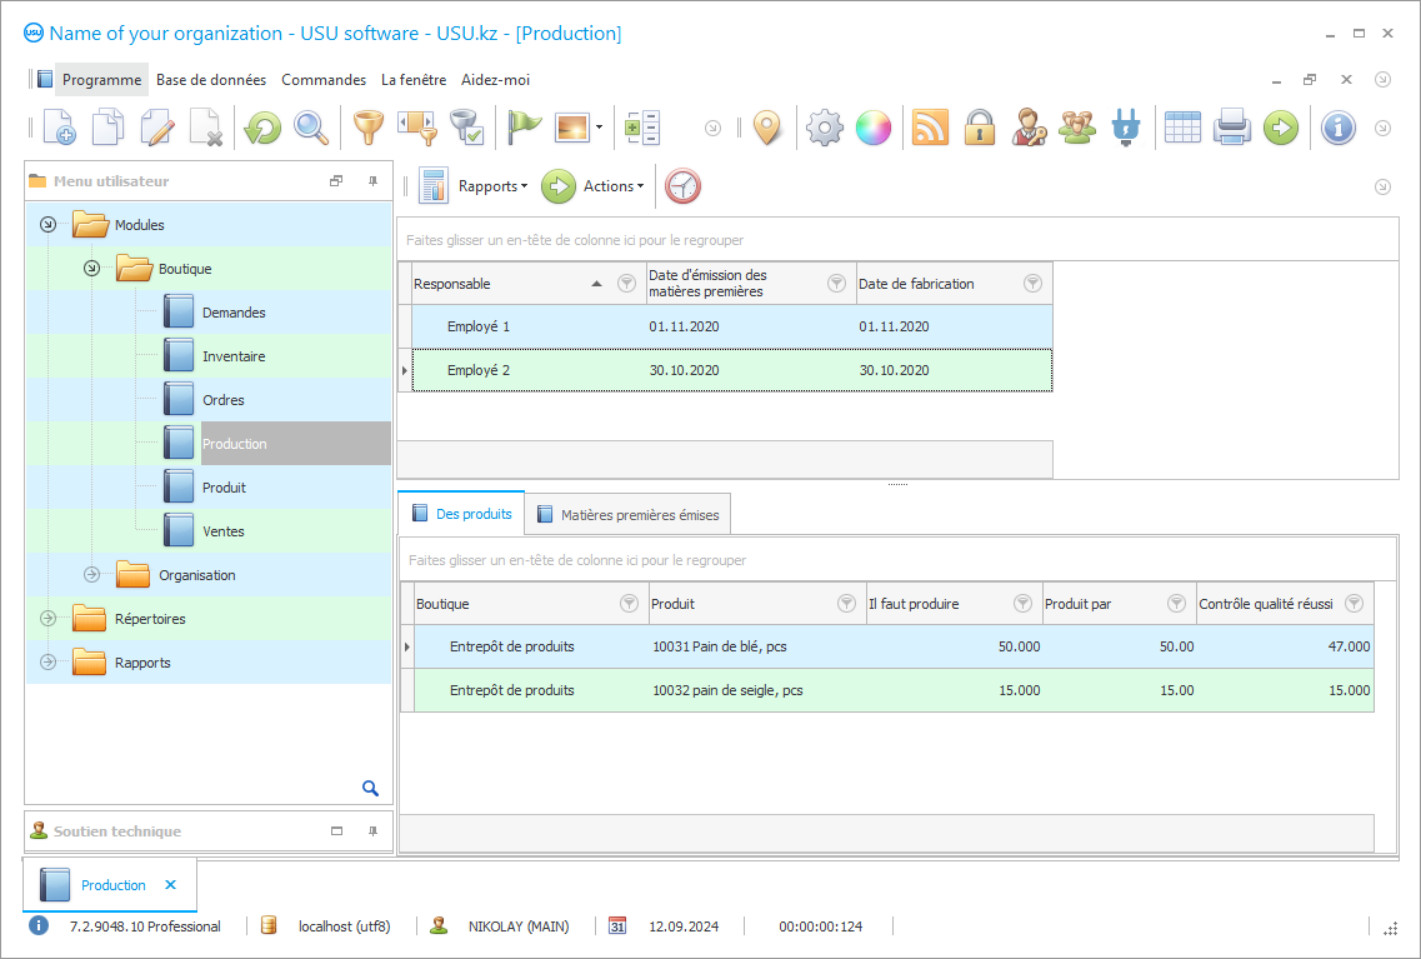This screenshot has height=959, width=1421.
Task: Pin the Menu utilisateur panel
Action: click(373, 181)
